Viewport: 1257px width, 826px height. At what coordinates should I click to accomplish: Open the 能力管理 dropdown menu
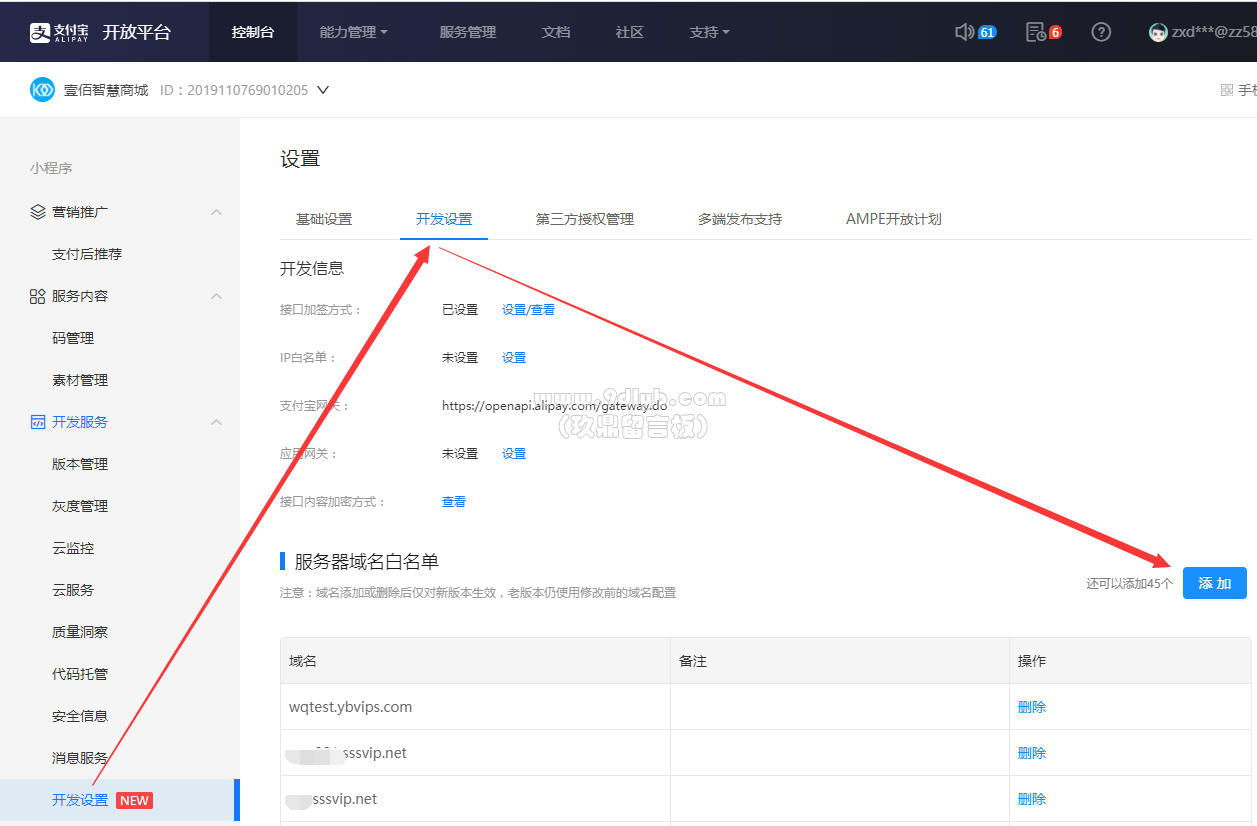[x=353, y=32]
